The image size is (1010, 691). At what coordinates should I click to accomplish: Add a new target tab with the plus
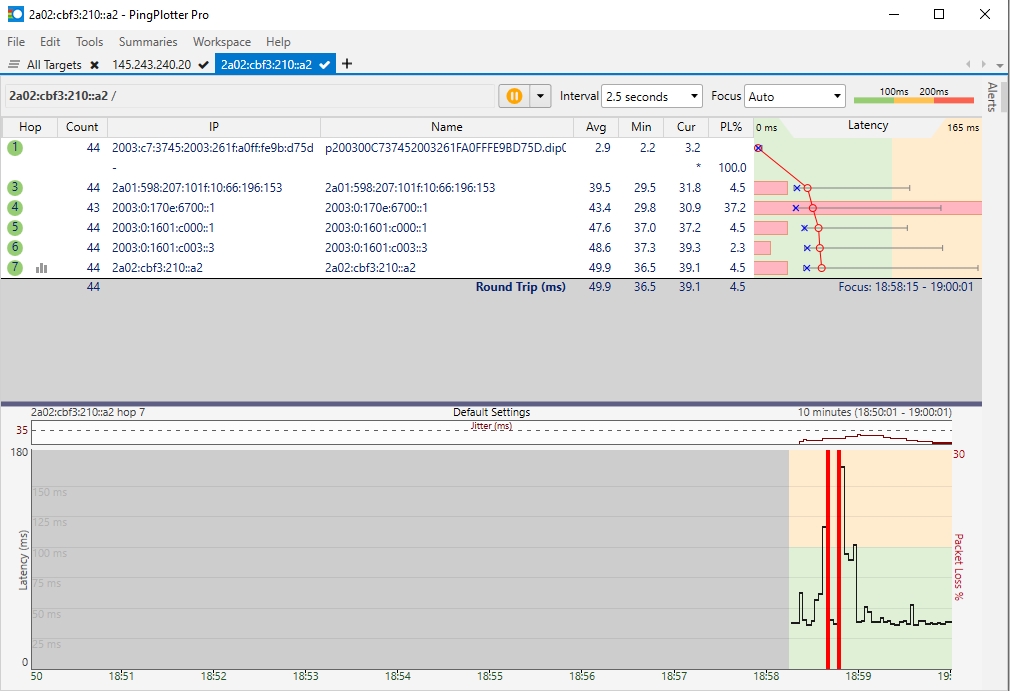click(347, 64)
